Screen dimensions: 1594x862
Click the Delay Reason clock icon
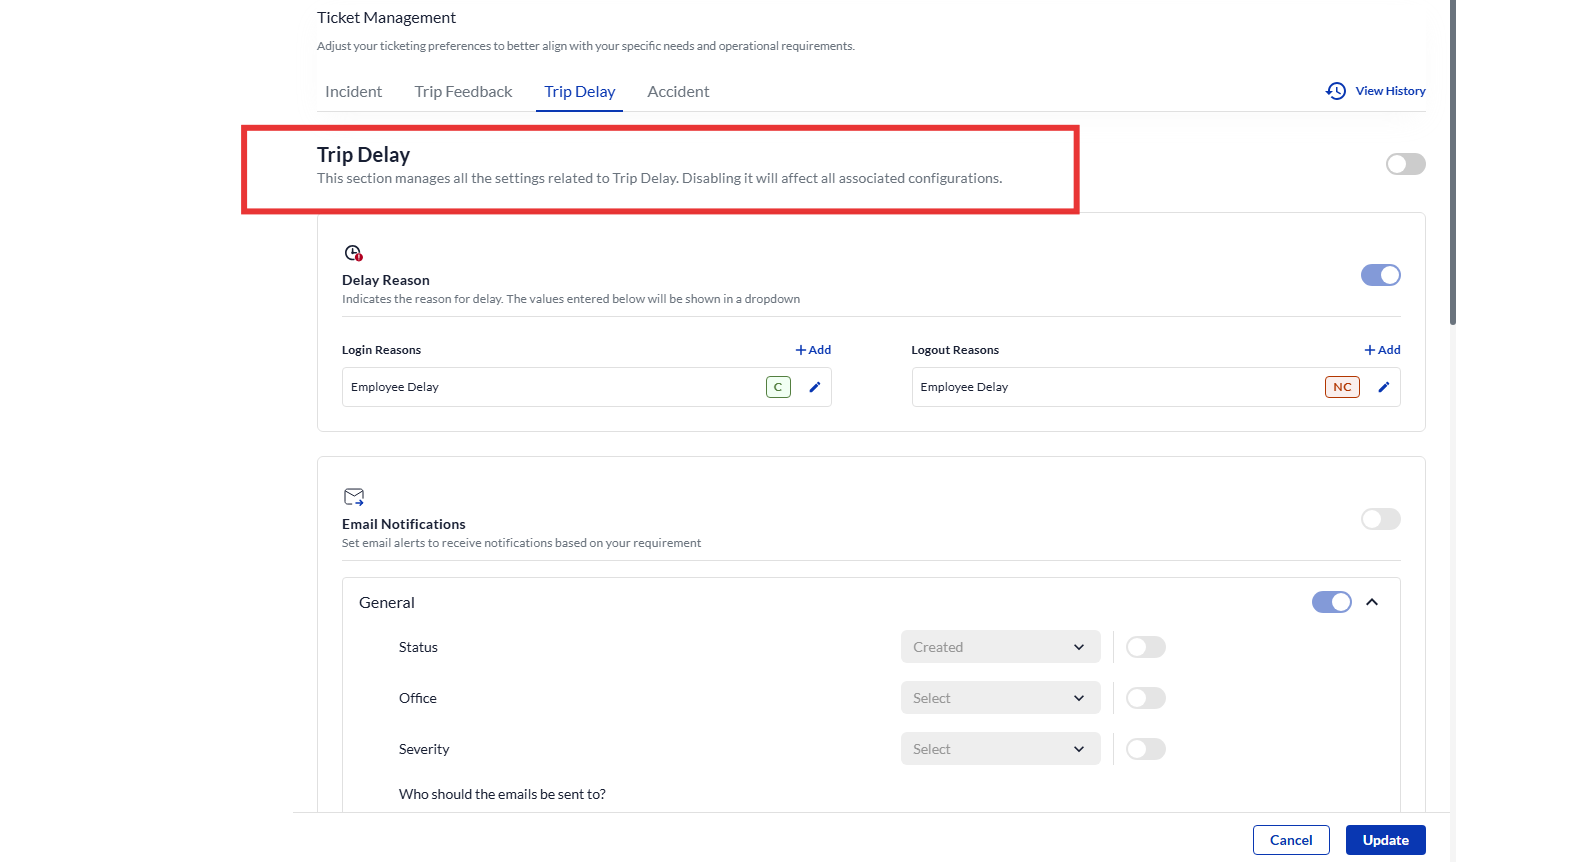pyautogui.click(x=353, y=253)
